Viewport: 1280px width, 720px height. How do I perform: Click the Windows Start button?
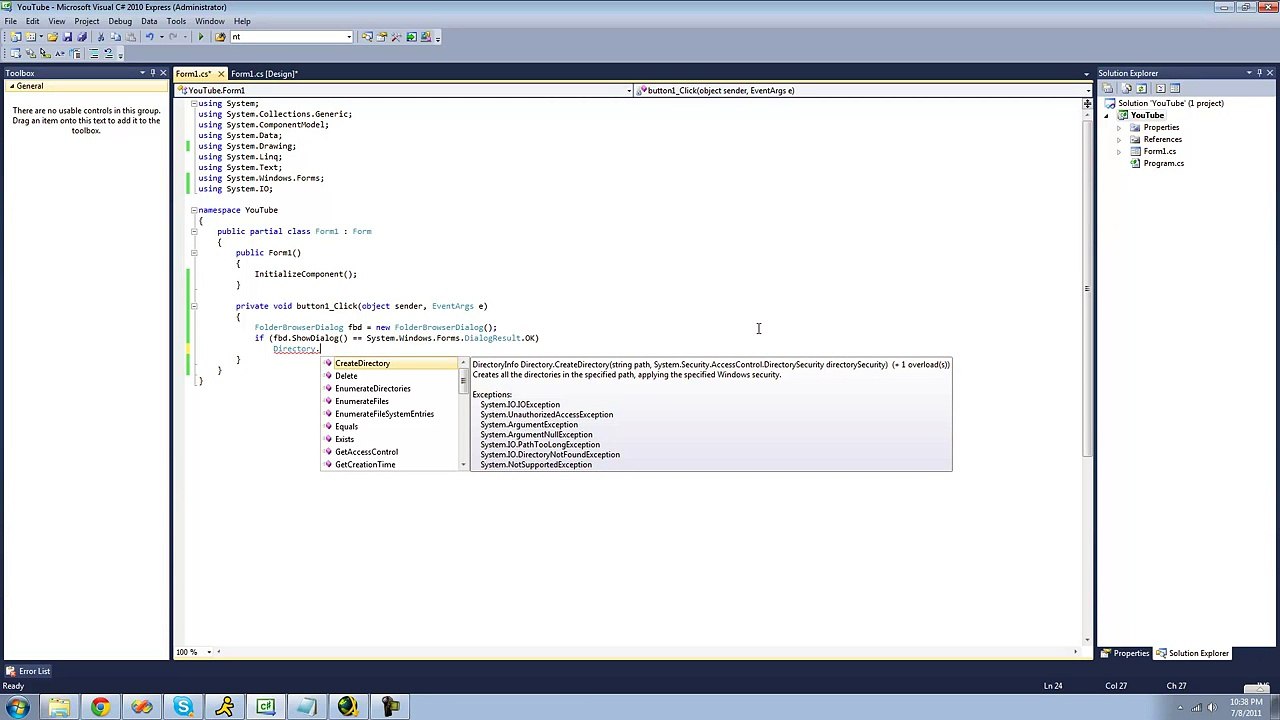[17, 707]
